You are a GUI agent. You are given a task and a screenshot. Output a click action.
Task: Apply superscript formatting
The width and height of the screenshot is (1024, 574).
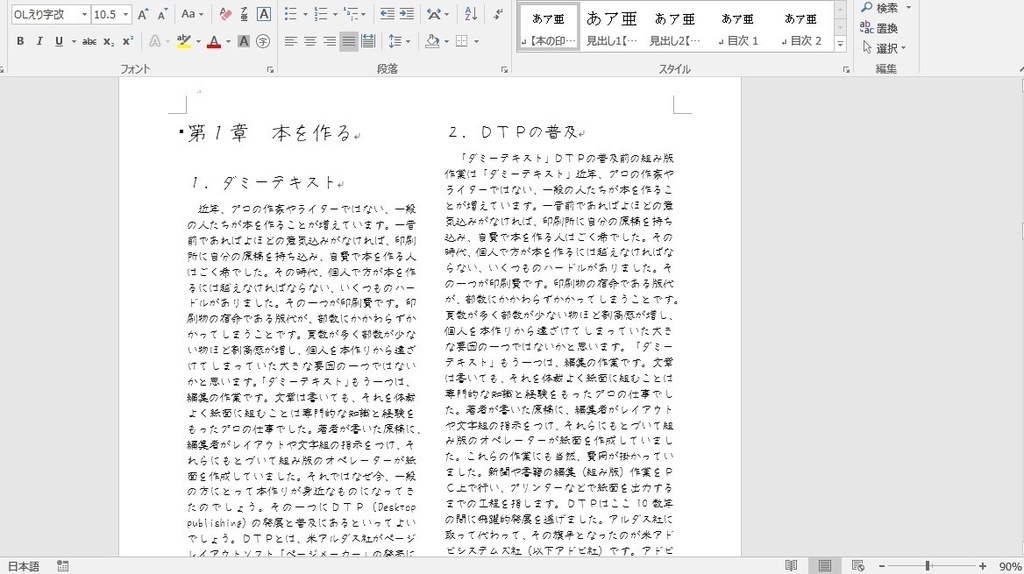click(128, 41)
